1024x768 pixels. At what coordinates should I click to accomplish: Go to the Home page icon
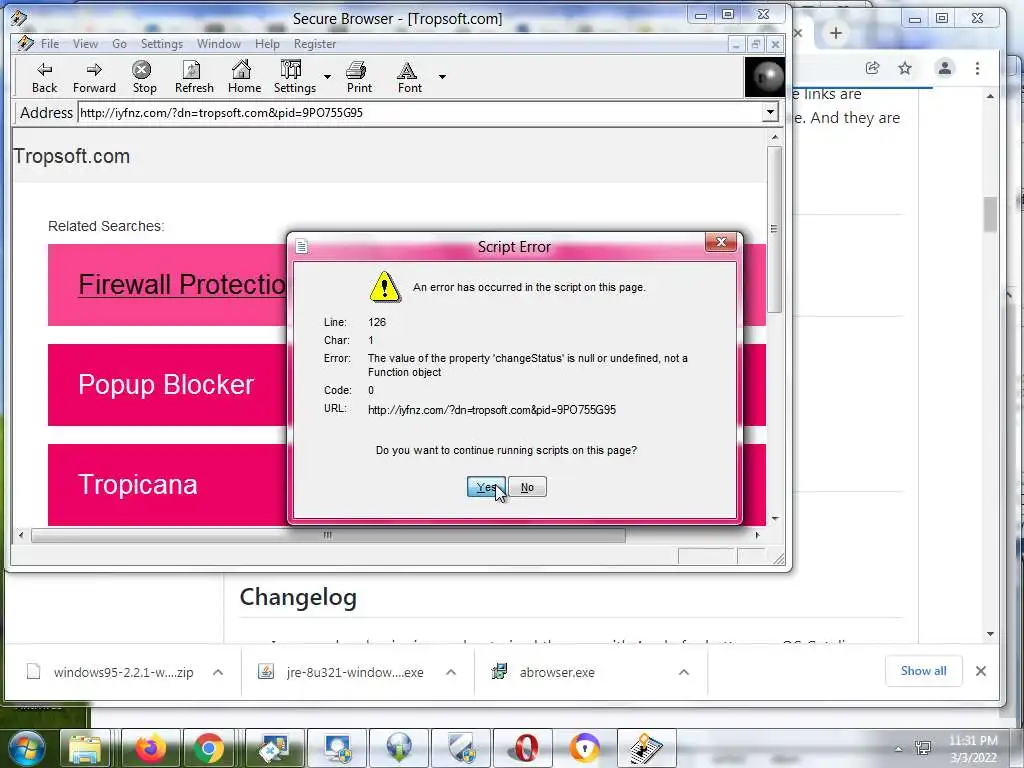coord(244,77)
